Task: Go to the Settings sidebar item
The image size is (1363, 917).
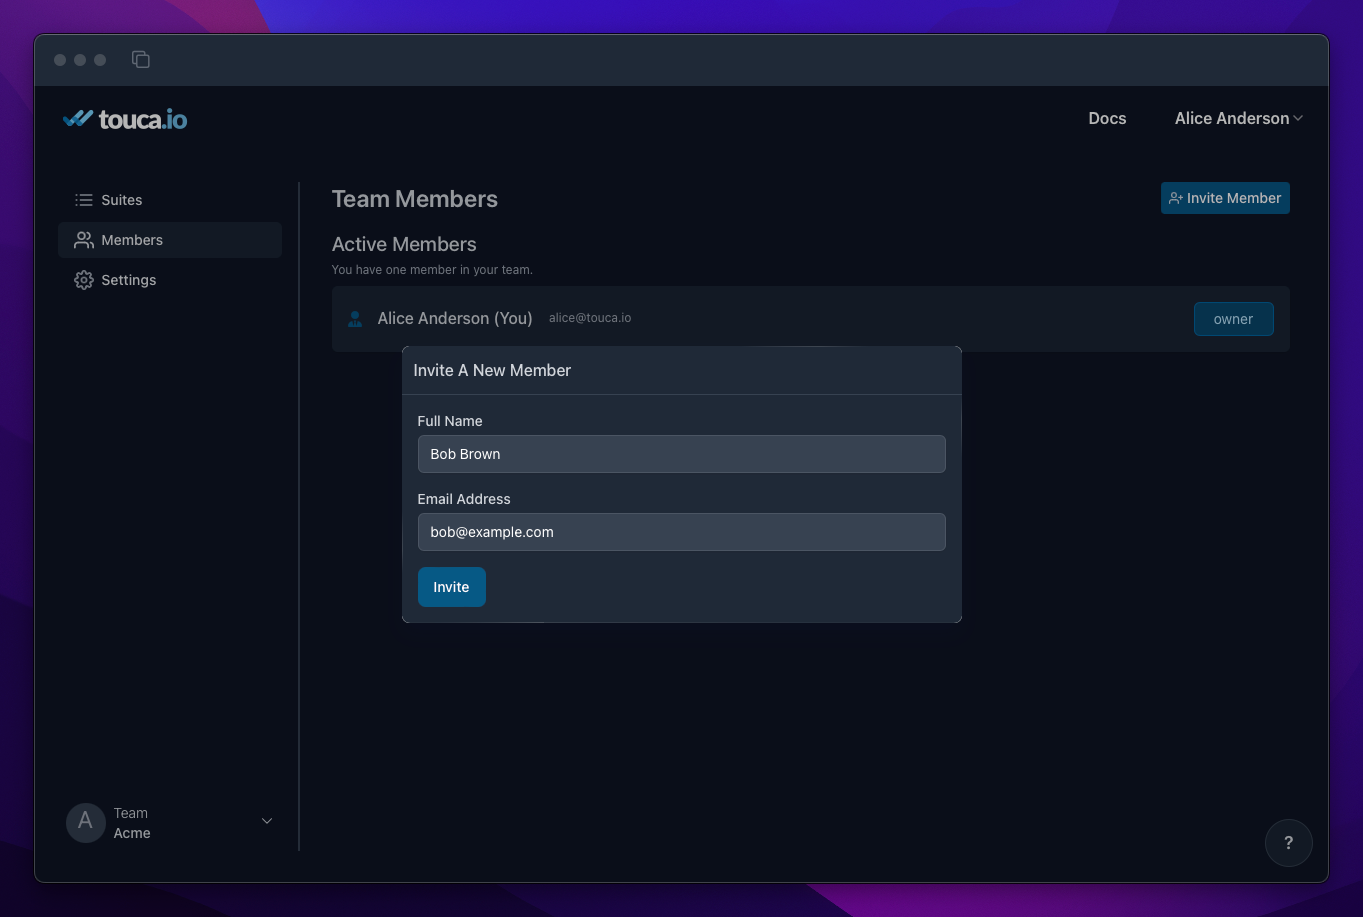Action: coord(170,280)
